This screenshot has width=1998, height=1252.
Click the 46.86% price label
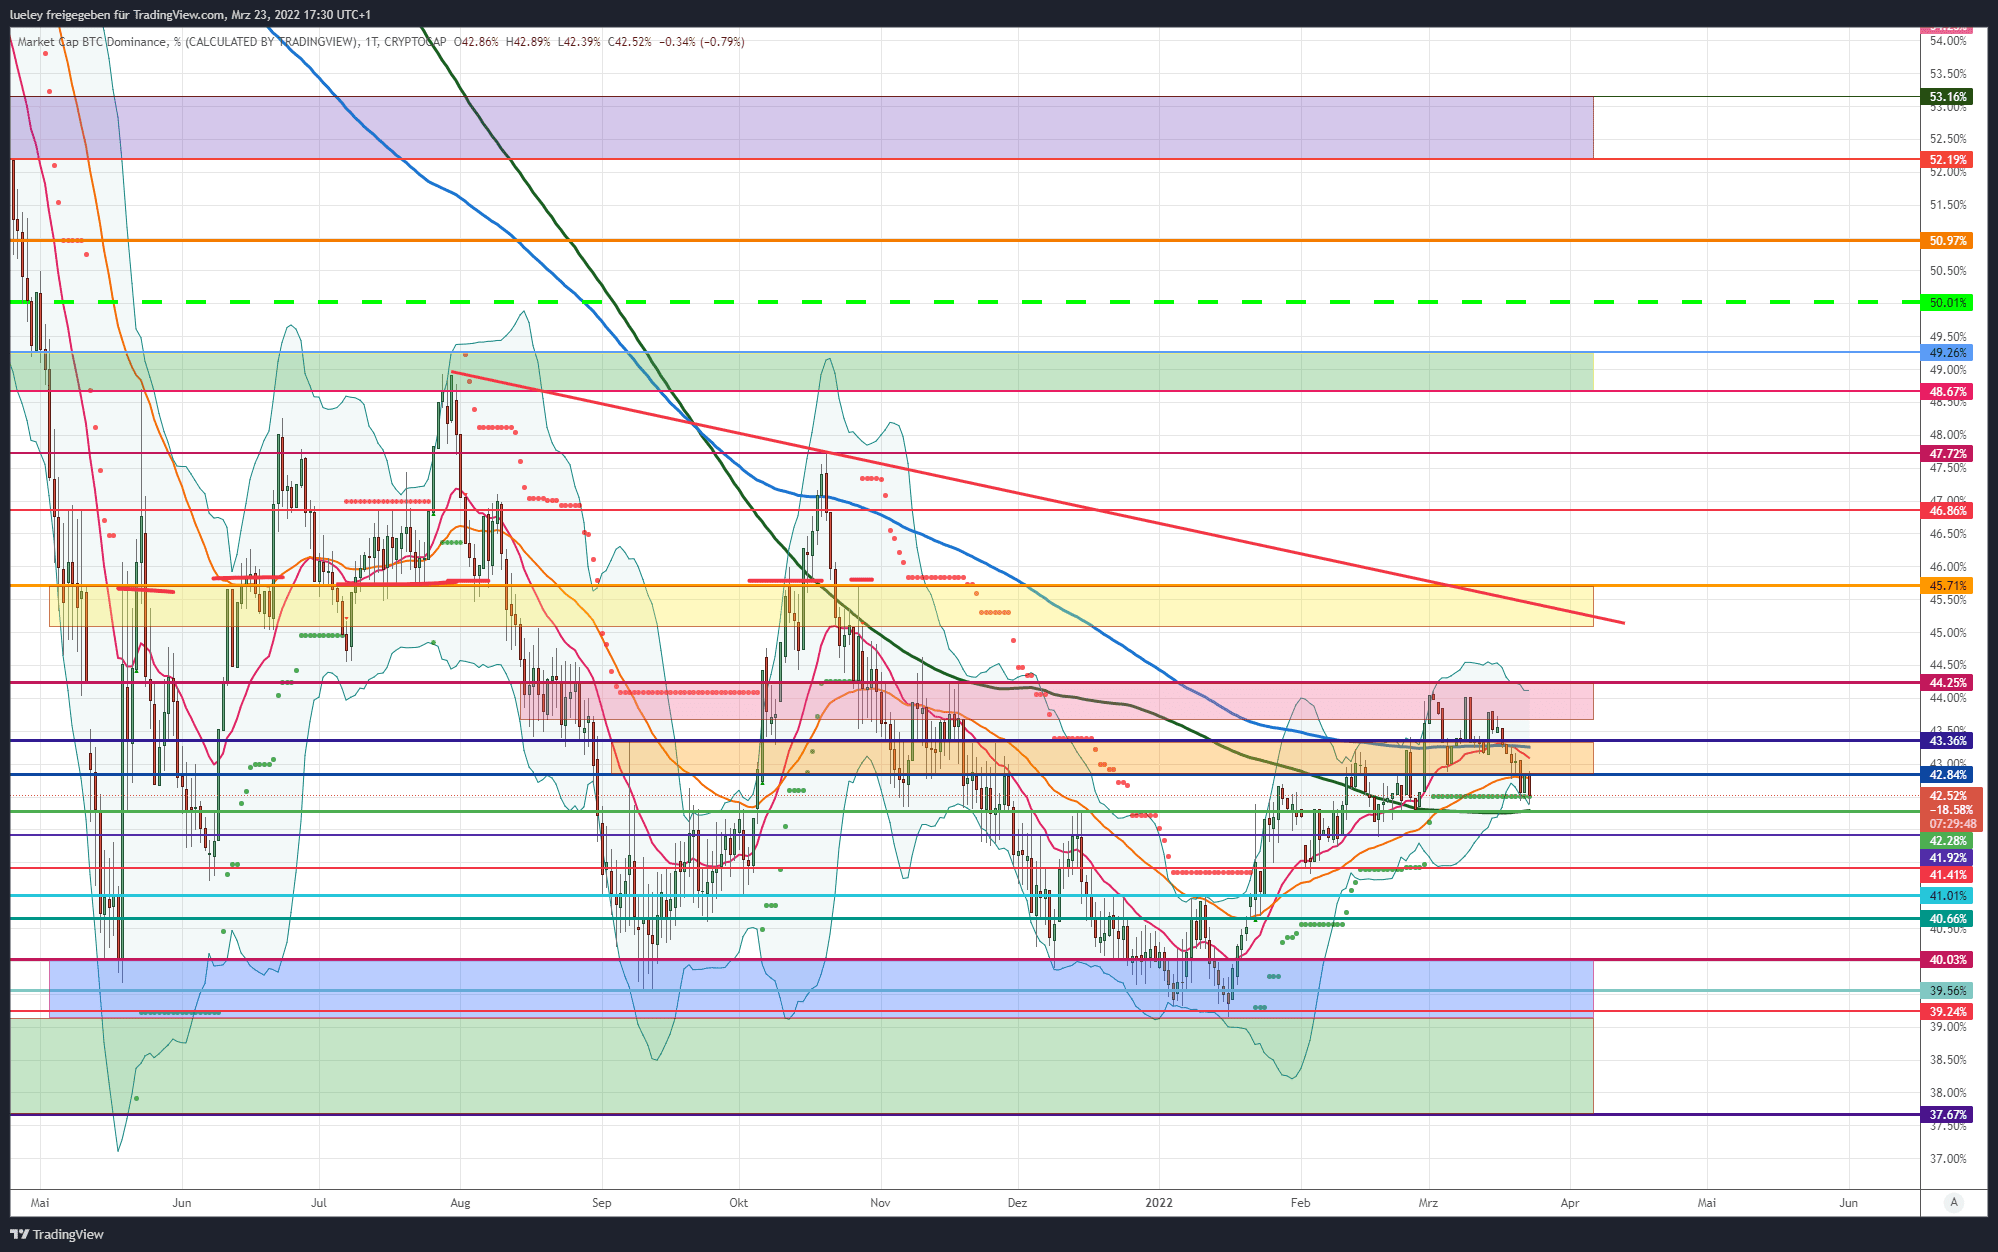click(1947, 510)
